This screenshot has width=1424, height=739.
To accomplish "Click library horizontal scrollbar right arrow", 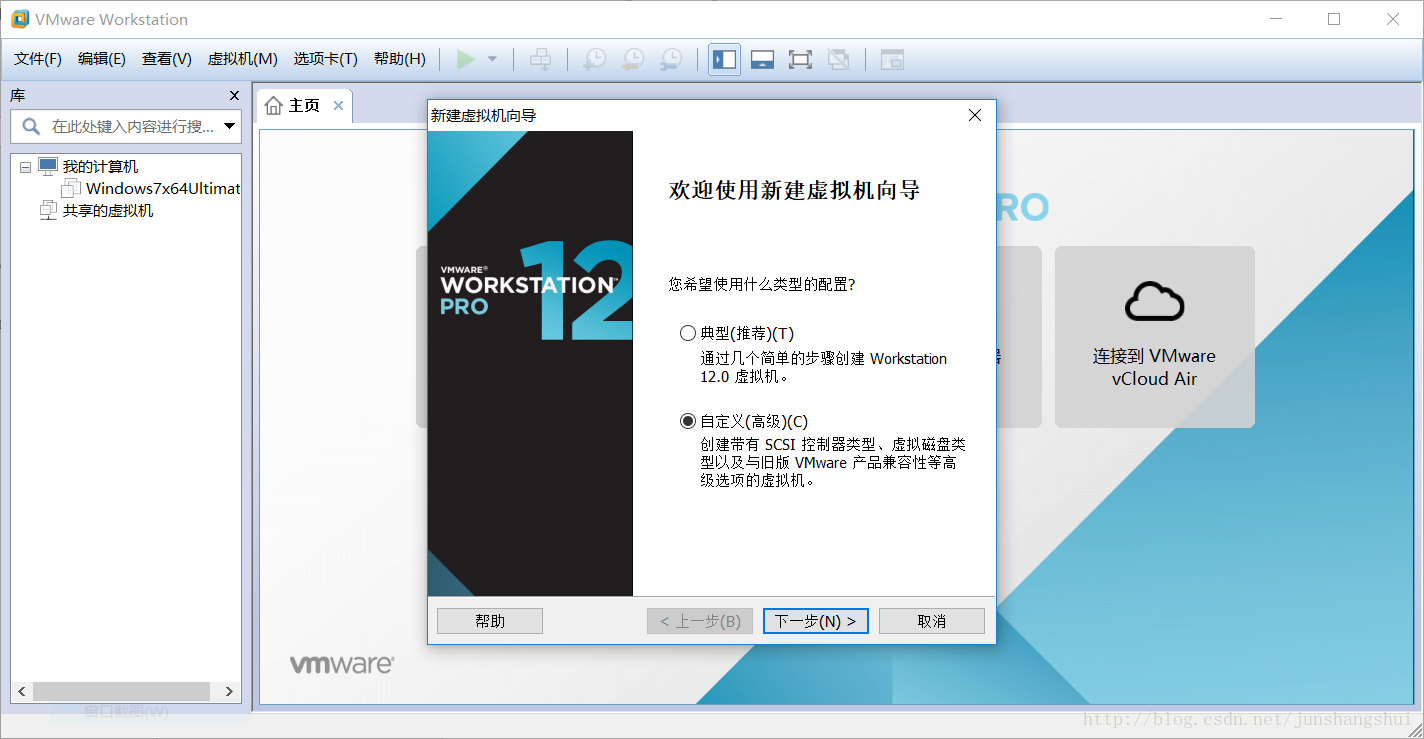I will pyautogui.click(x=229, y=691).
